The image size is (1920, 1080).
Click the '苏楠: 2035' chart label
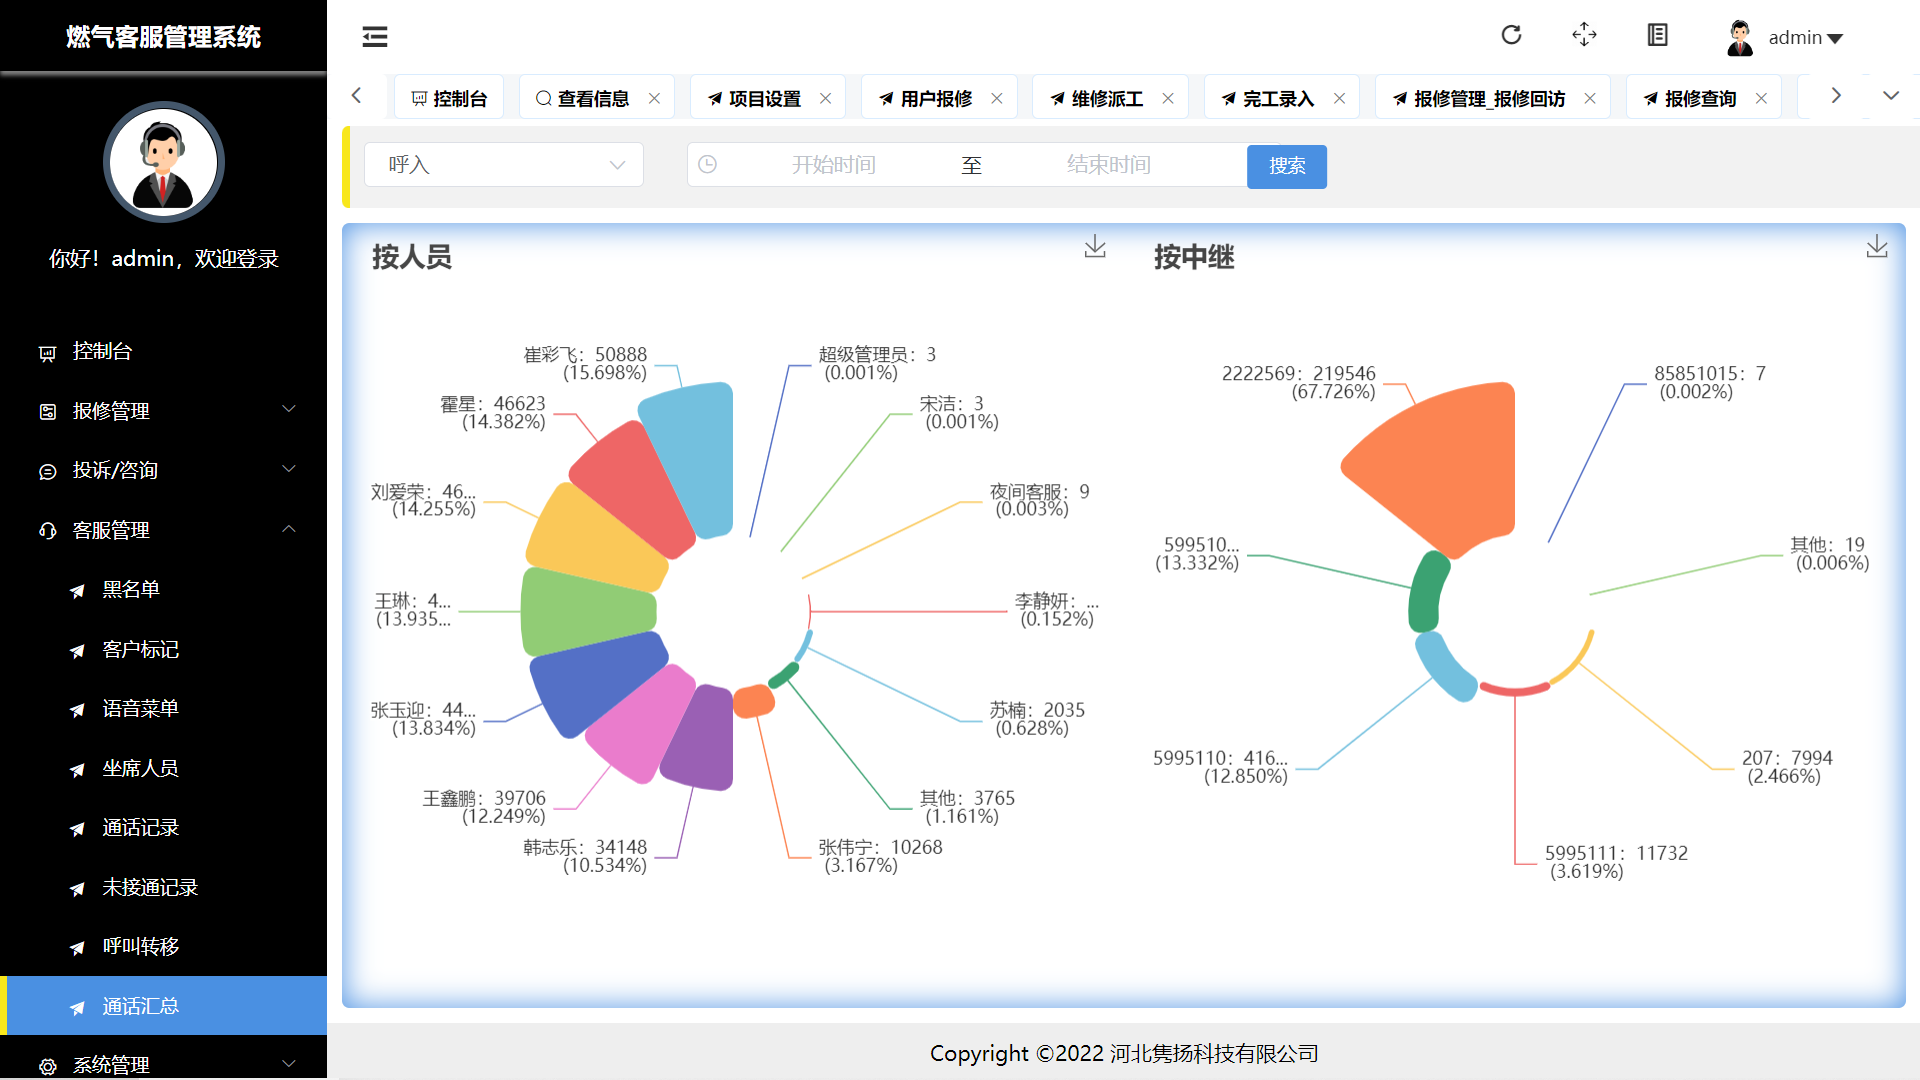(x=1037, y=719)
